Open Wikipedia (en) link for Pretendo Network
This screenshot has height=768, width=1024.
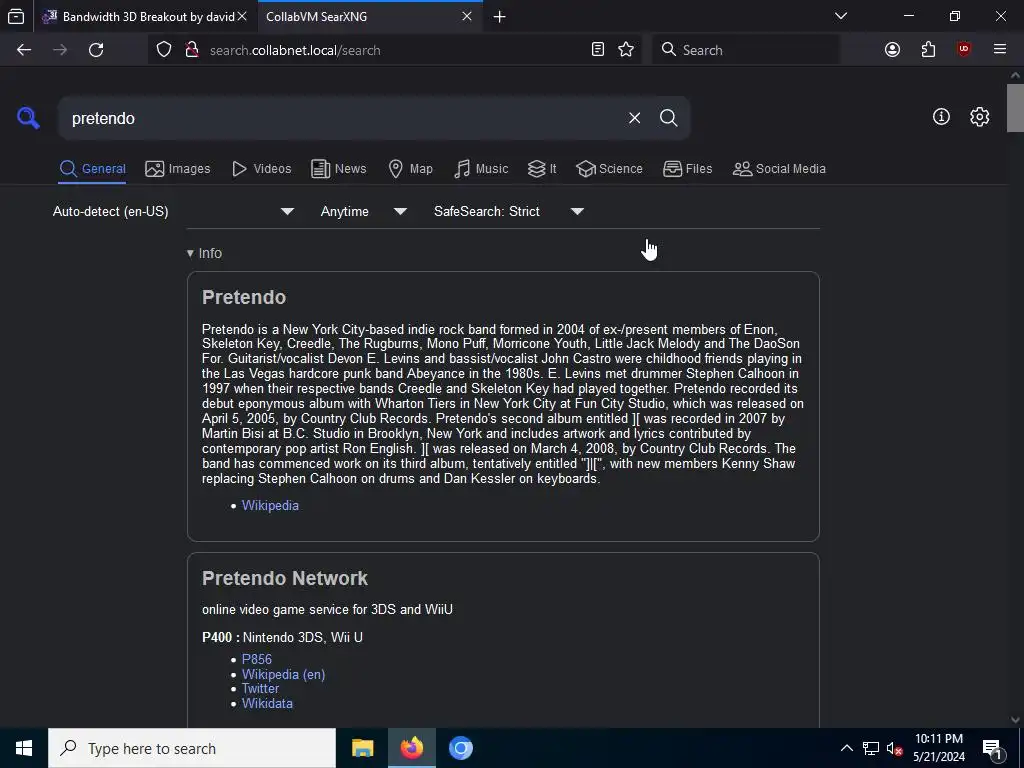click(283, 674)
